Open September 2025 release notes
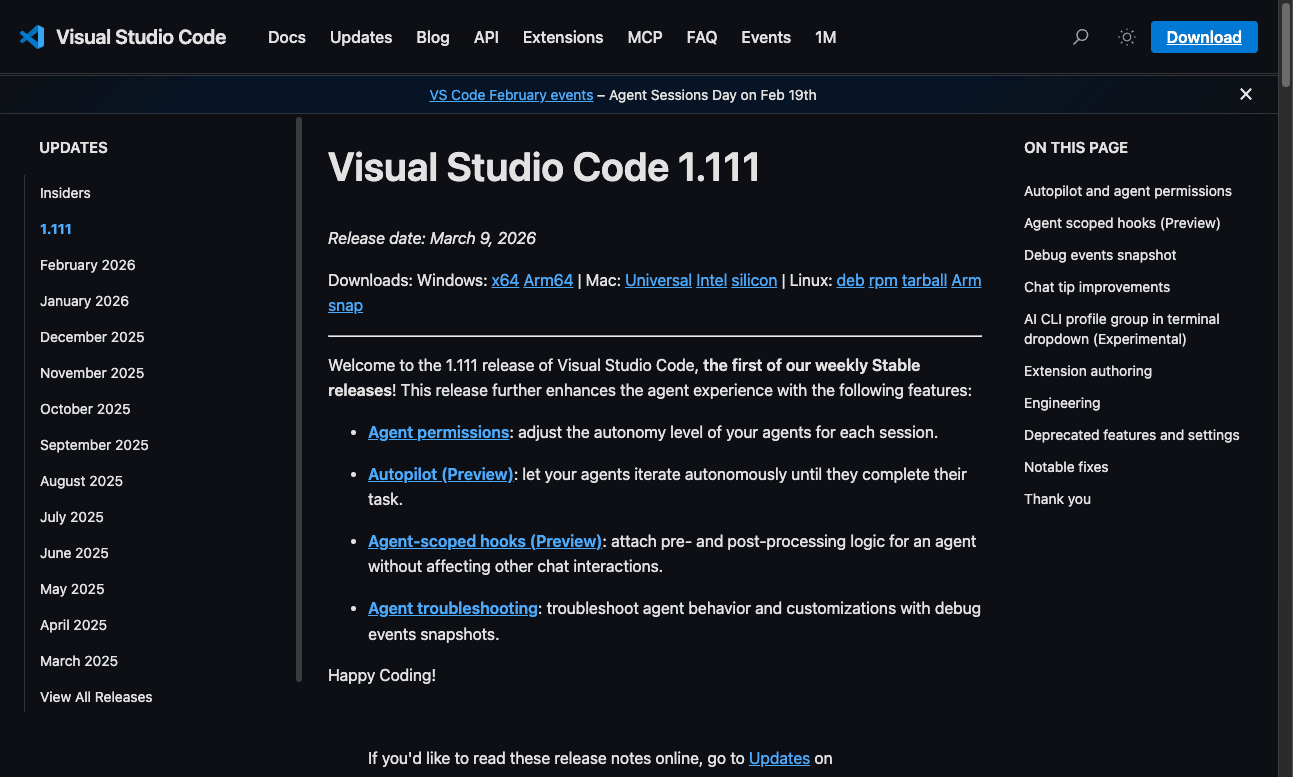 click(94, 445)
